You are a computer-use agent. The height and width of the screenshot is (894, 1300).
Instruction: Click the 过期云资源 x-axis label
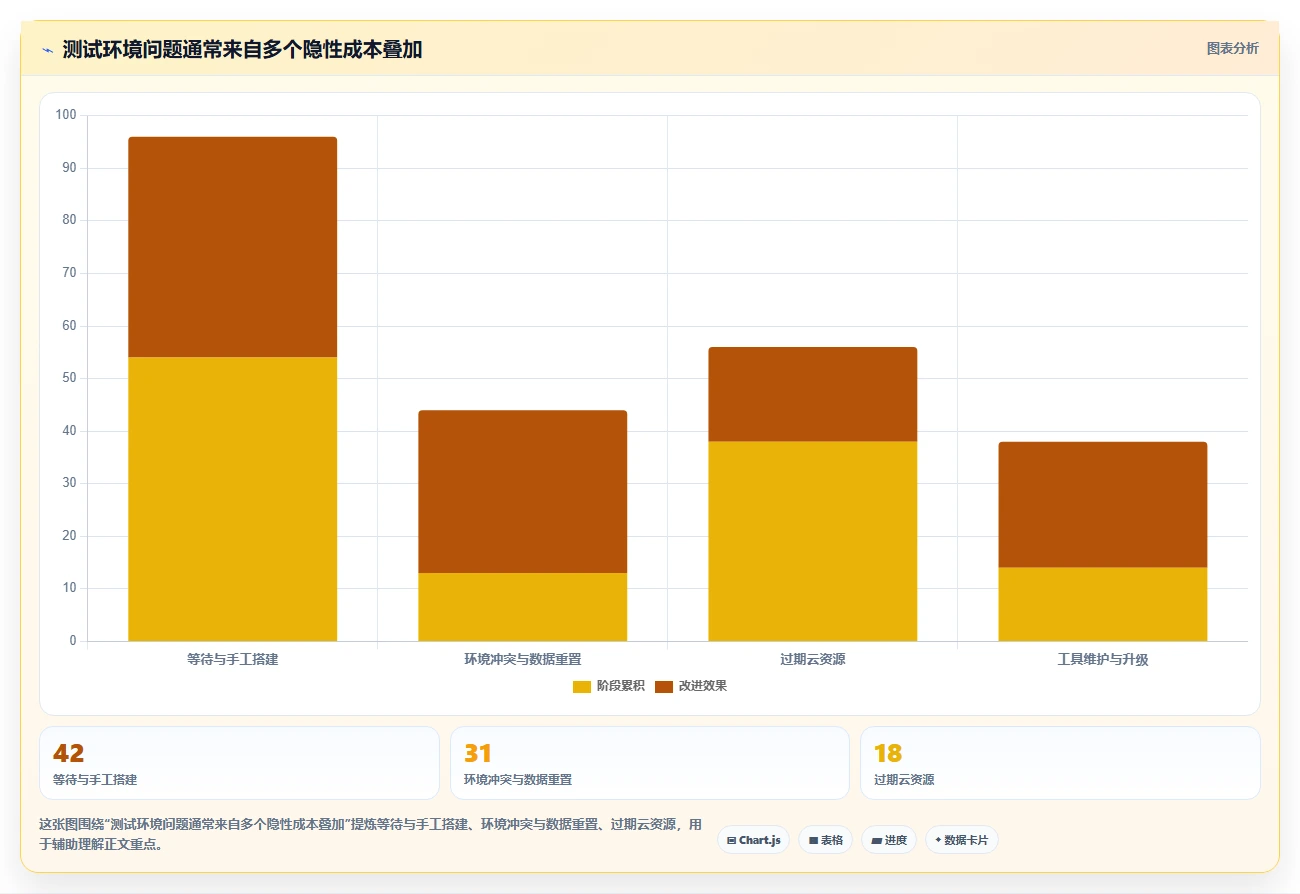(813, 660)
